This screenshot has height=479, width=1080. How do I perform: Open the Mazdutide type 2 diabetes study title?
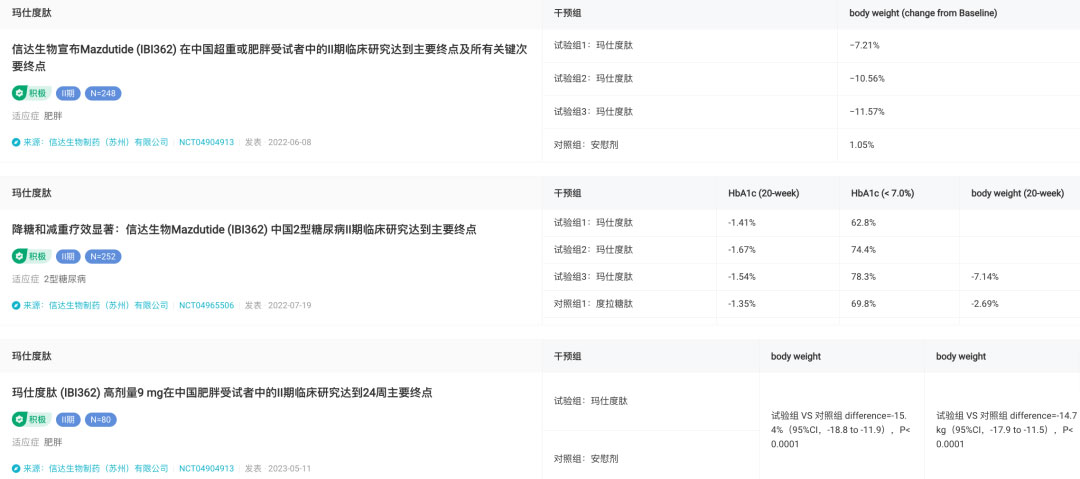pos(244,229)
